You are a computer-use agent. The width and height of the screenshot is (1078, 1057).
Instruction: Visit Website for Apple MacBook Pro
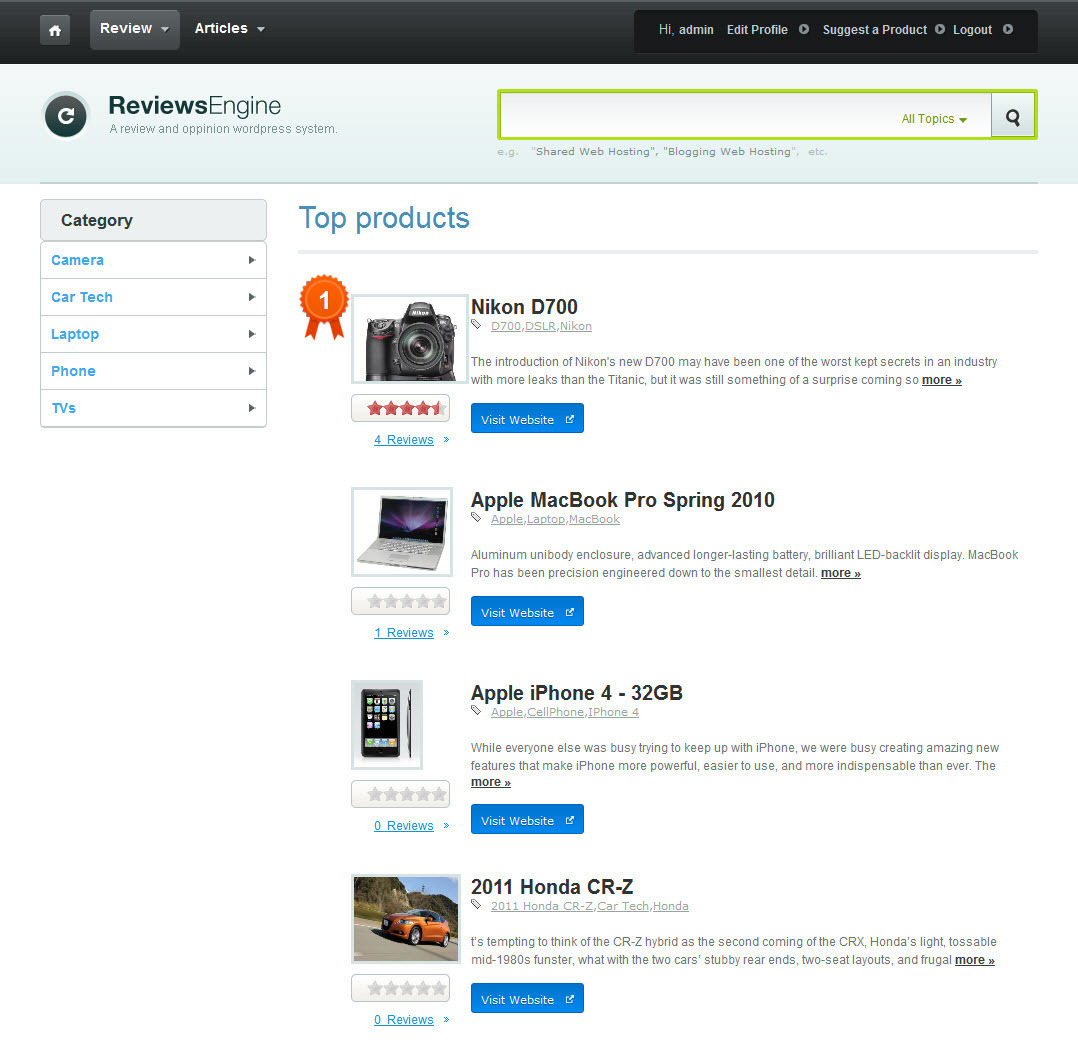pyautogui.click(x=527, y=611)
